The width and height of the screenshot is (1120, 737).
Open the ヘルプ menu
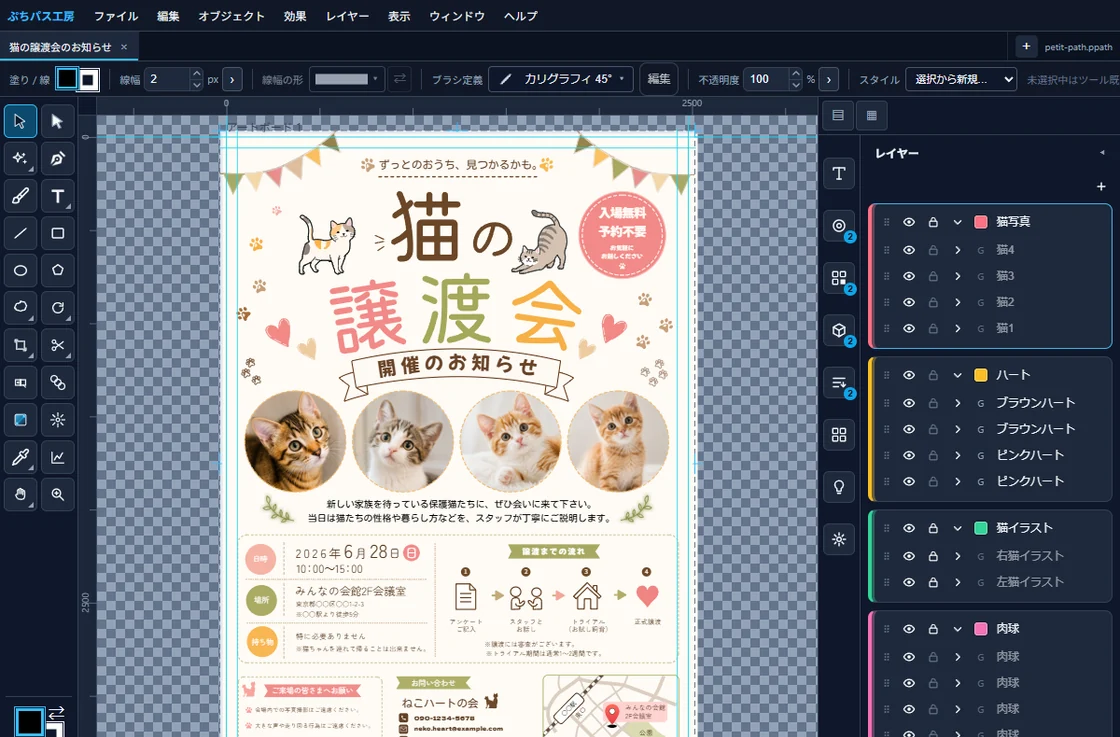point(521,16)
